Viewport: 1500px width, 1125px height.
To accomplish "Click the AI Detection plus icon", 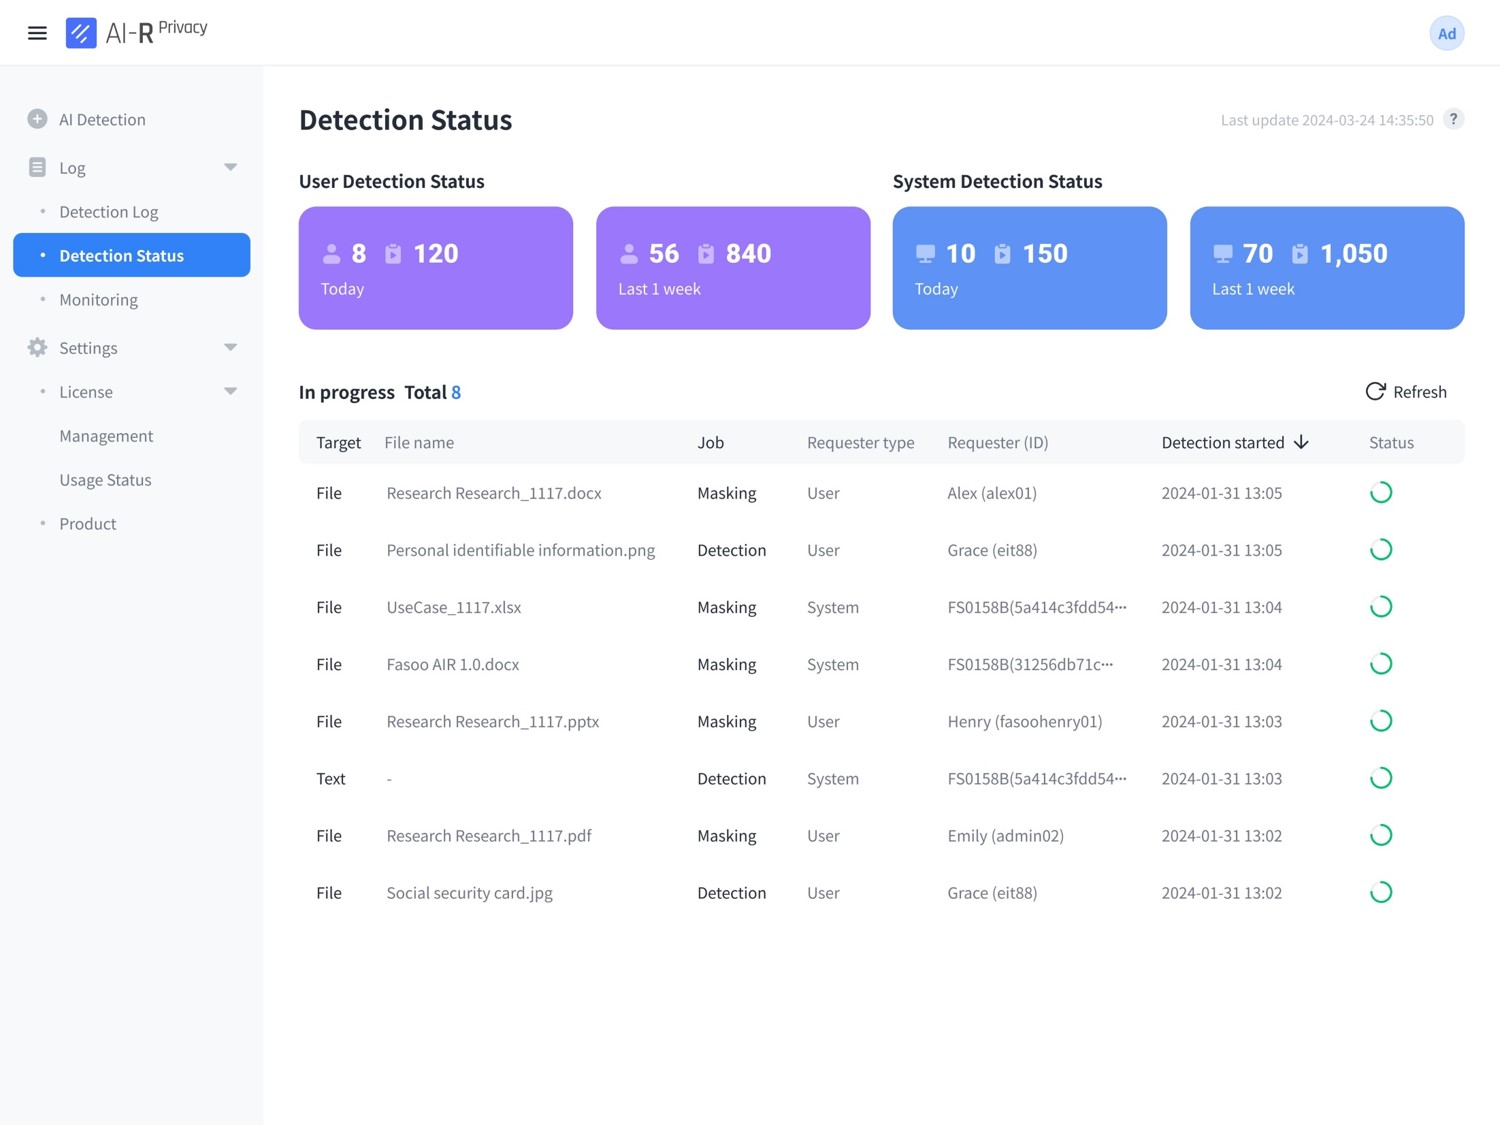I will 37,119.
